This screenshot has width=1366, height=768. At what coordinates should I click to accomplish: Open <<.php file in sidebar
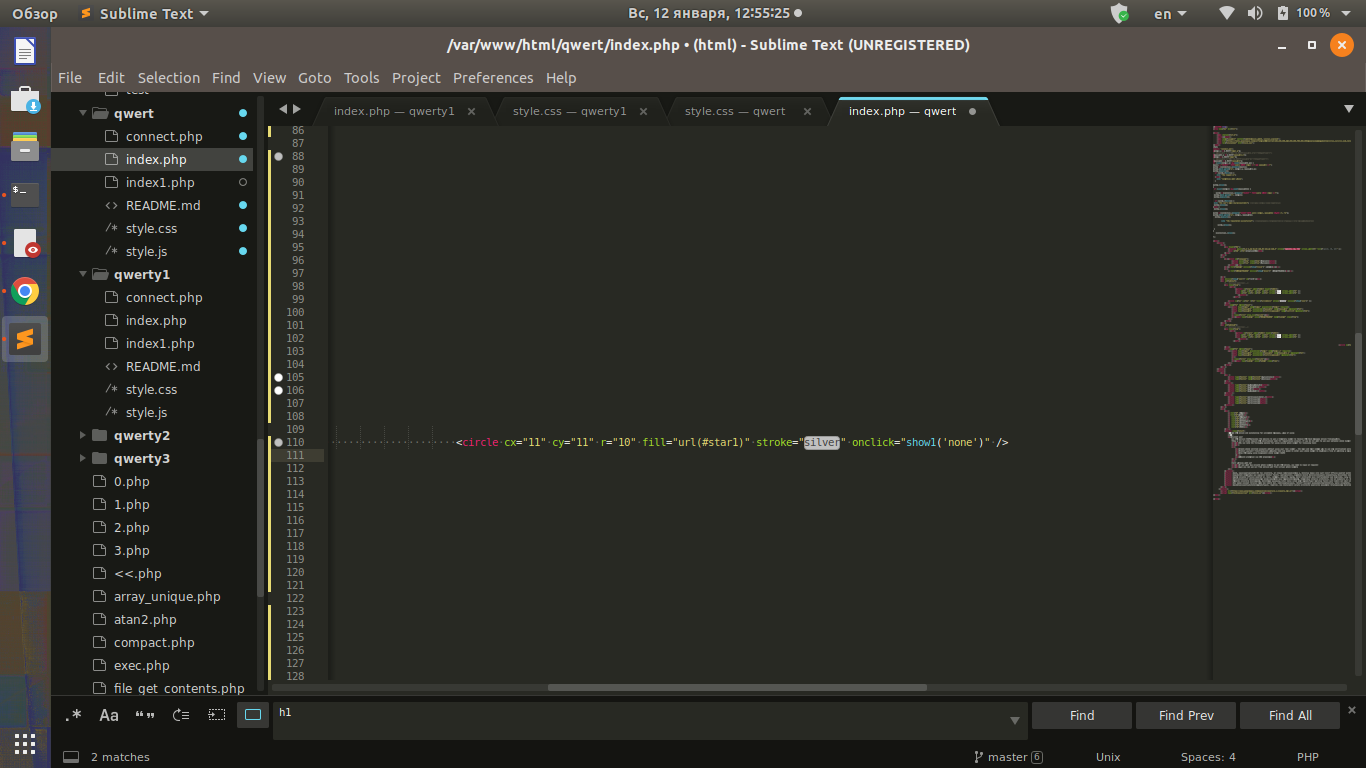[137, 574]
